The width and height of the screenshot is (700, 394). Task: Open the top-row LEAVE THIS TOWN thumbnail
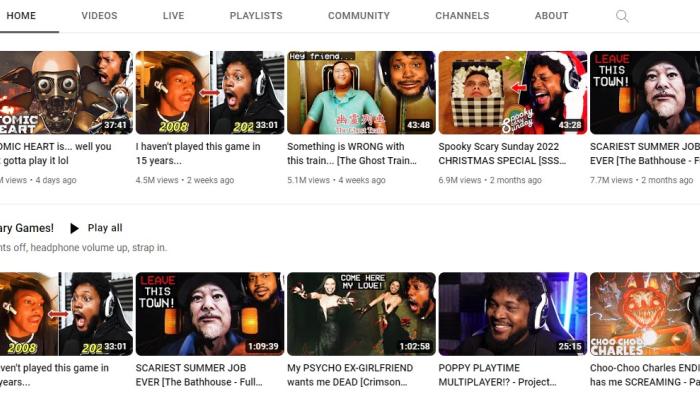645,92
